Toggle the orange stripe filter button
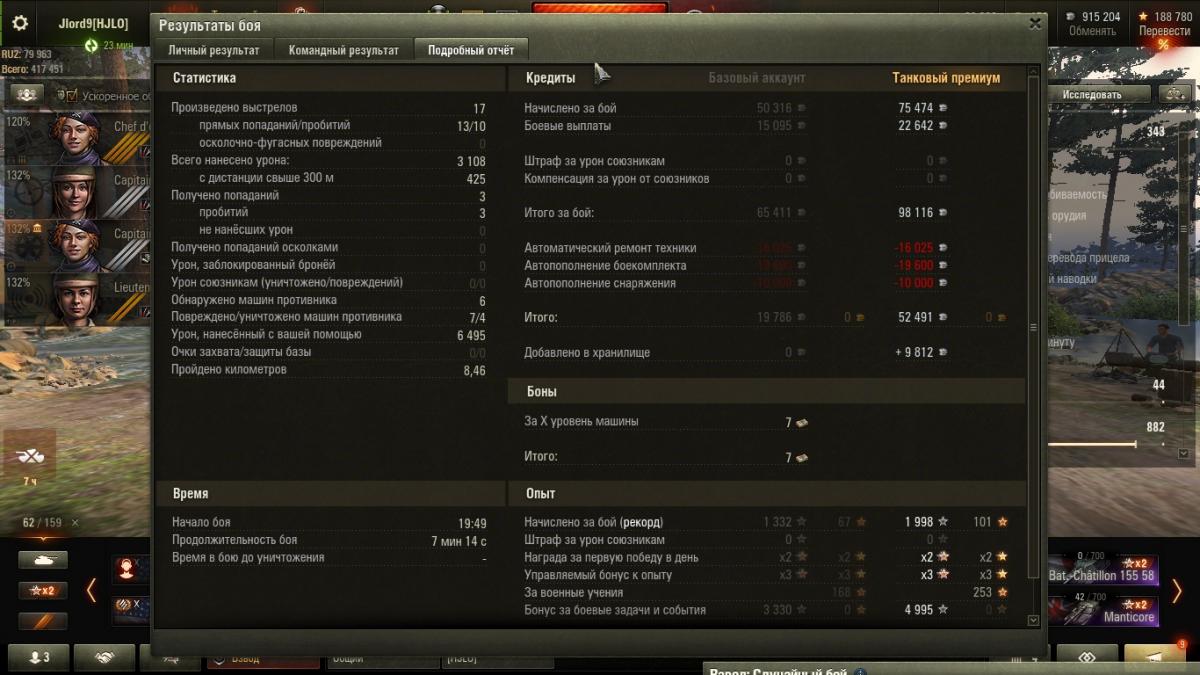Image resolution: width=1200 pixels, height=675 pixels. (43, 621)
